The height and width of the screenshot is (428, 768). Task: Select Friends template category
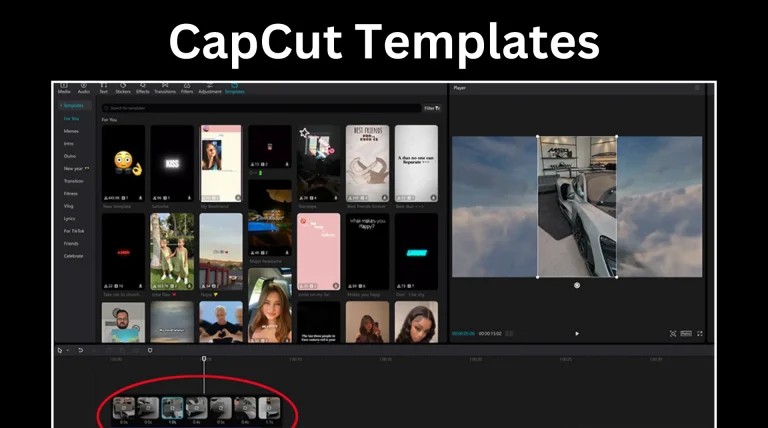pos(71,243)
